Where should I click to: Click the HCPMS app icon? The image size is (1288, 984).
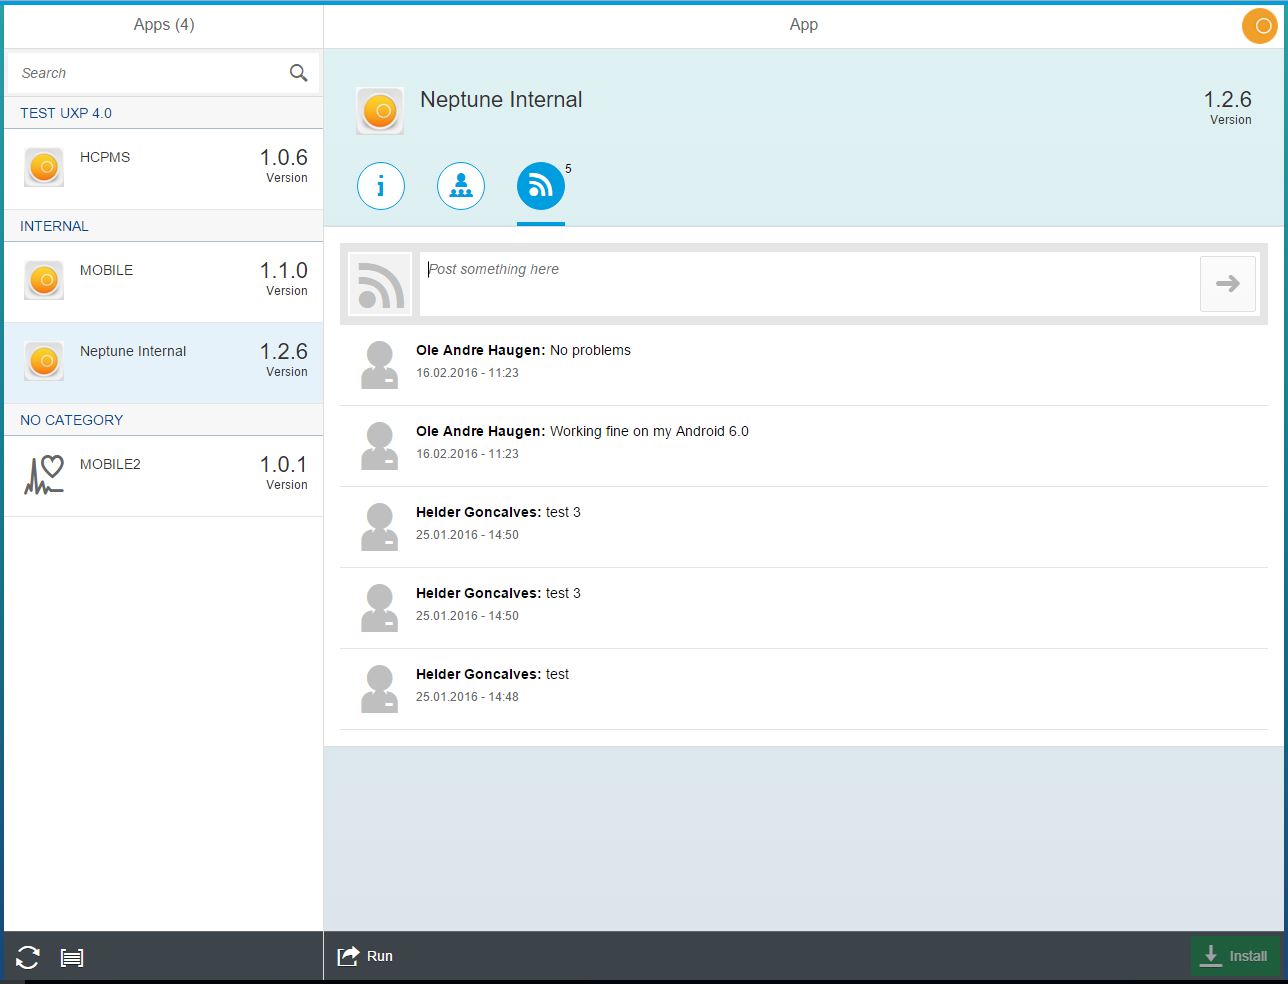(43, 167)
